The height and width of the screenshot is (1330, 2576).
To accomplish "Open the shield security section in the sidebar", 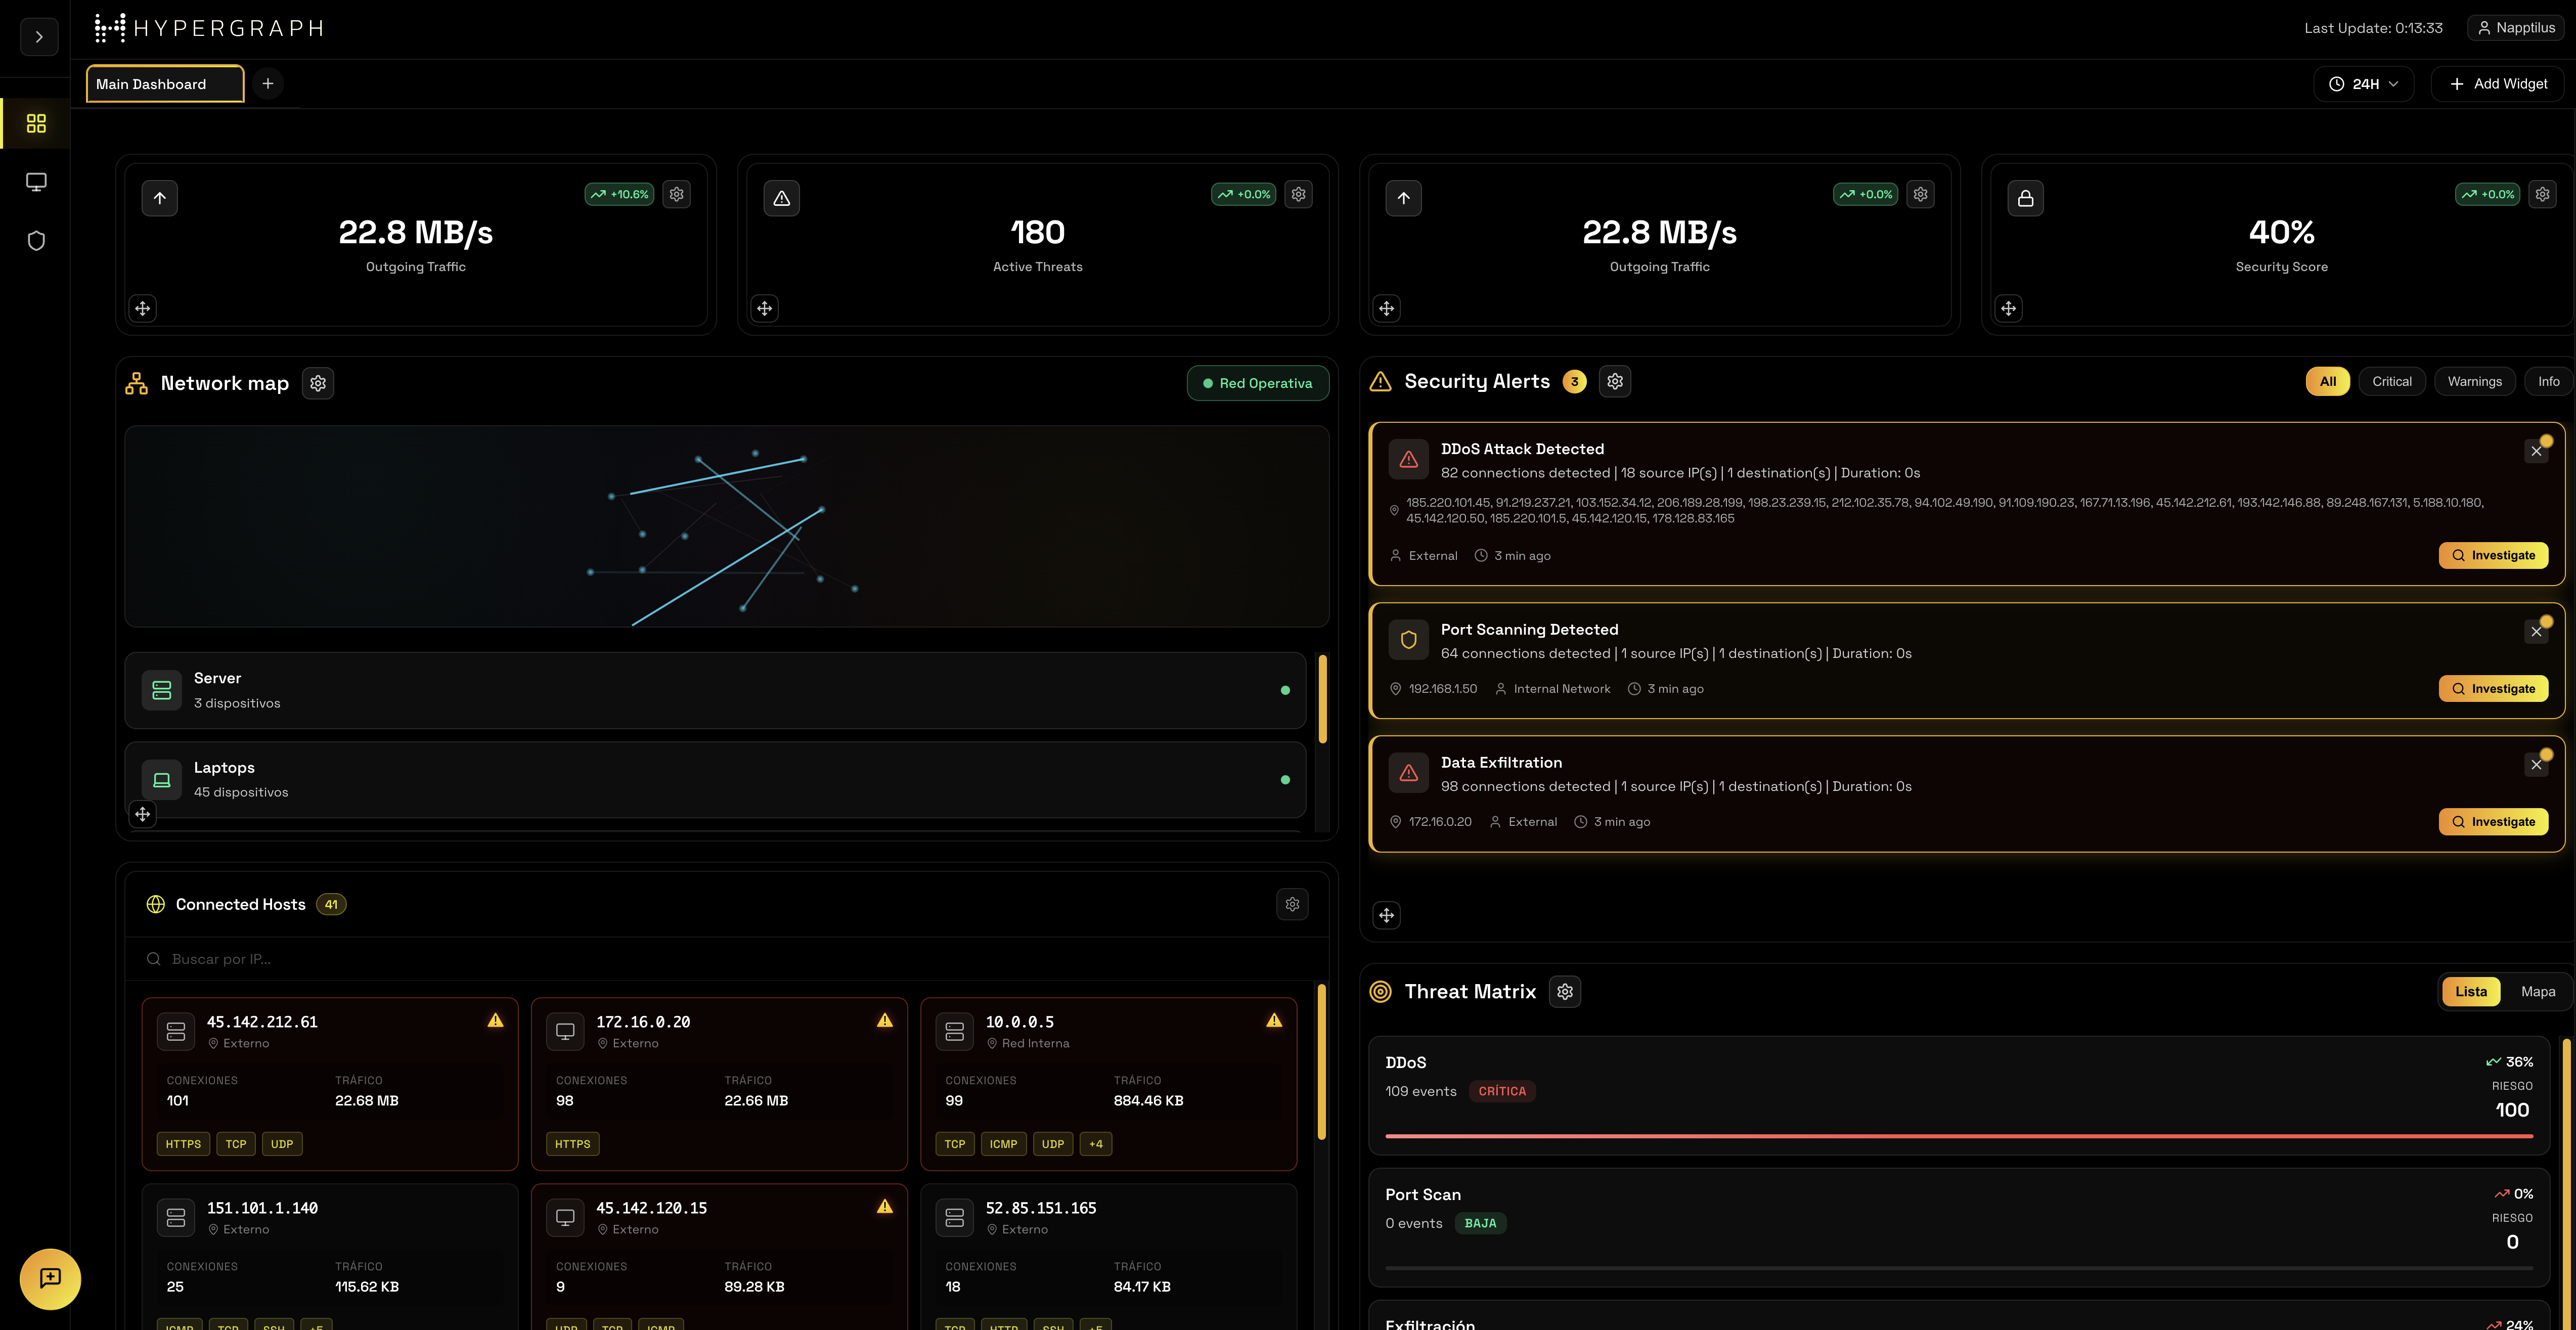I will [36, 240].
